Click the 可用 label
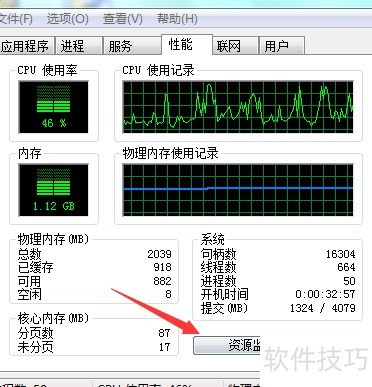The image size is (372, 387). (29, 281)
